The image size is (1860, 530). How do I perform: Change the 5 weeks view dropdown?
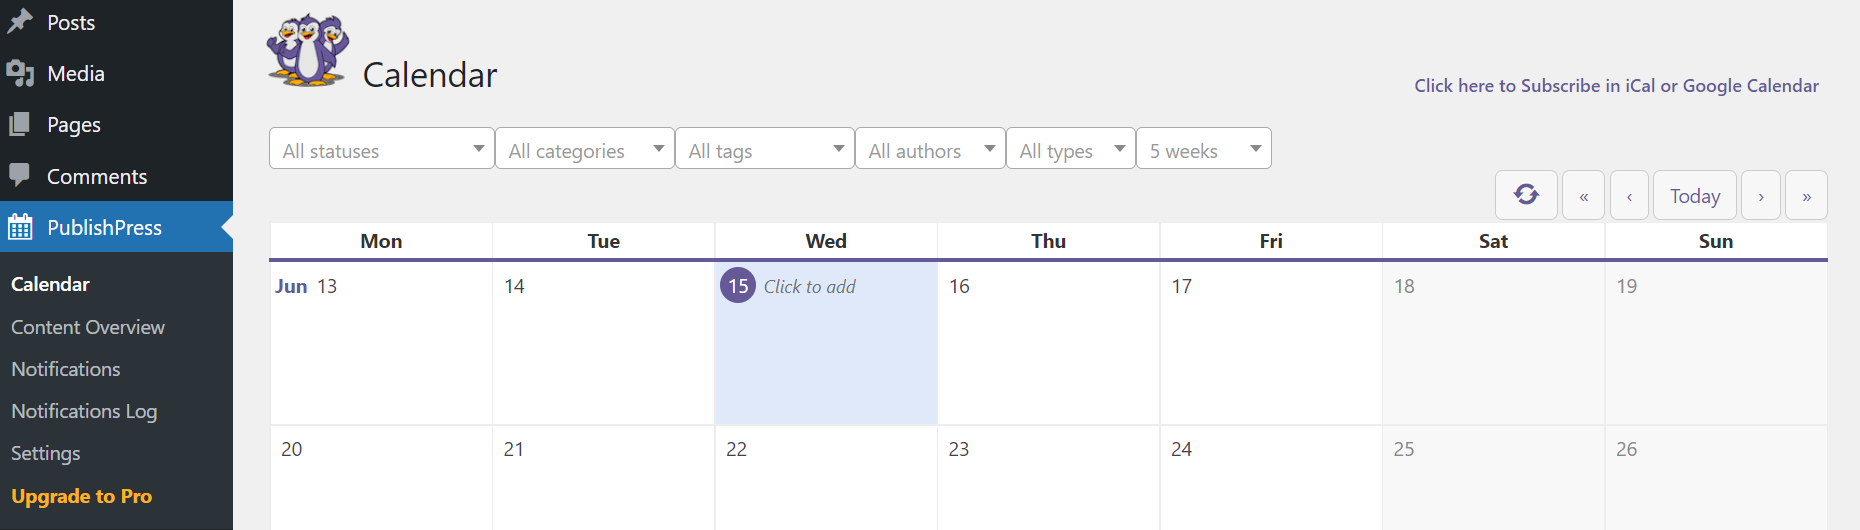pyautogui.click(x=1203, y=149)
